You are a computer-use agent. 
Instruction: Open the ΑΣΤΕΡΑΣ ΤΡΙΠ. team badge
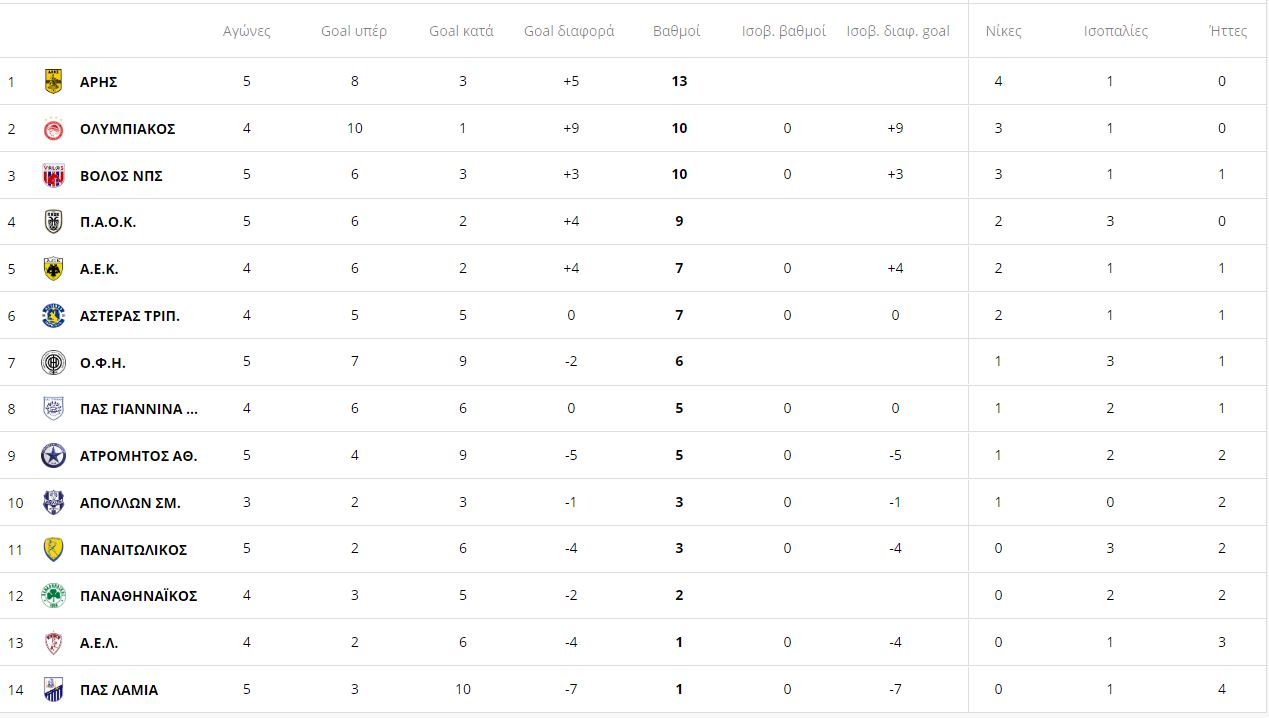(x=54, y=316)
